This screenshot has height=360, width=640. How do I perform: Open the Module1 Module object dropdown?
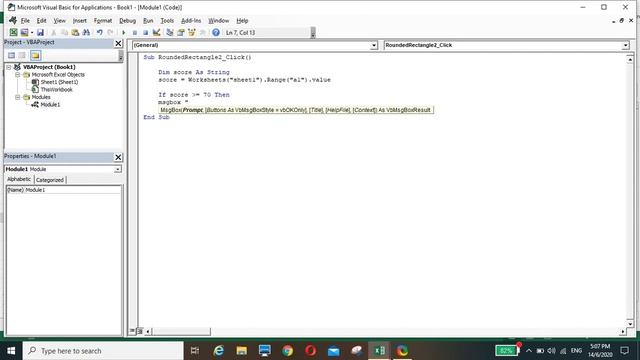click(118, 169)
